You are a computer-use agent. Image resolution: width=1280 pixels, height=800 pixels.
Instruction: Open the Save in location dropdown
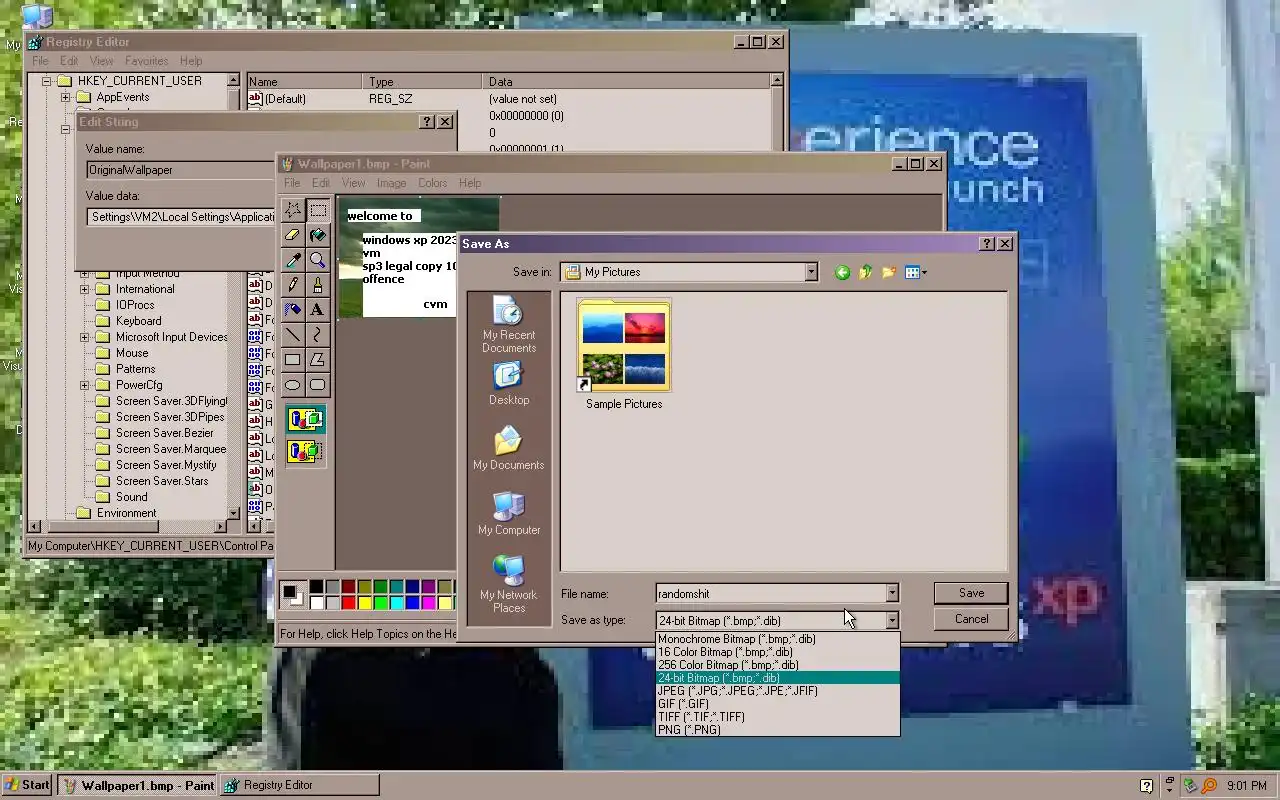[811, 272]
